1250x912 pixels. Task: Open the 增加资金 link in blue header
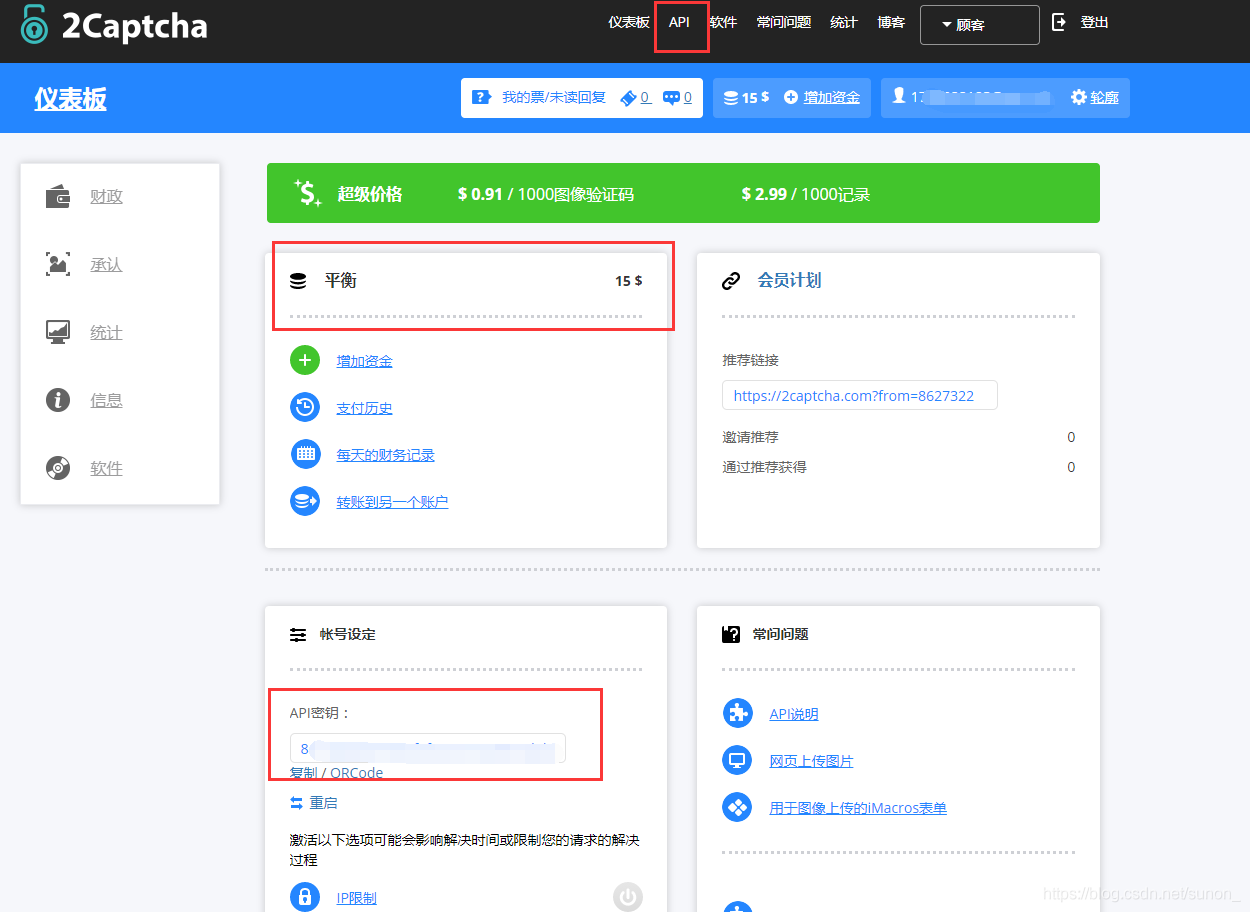831,98
